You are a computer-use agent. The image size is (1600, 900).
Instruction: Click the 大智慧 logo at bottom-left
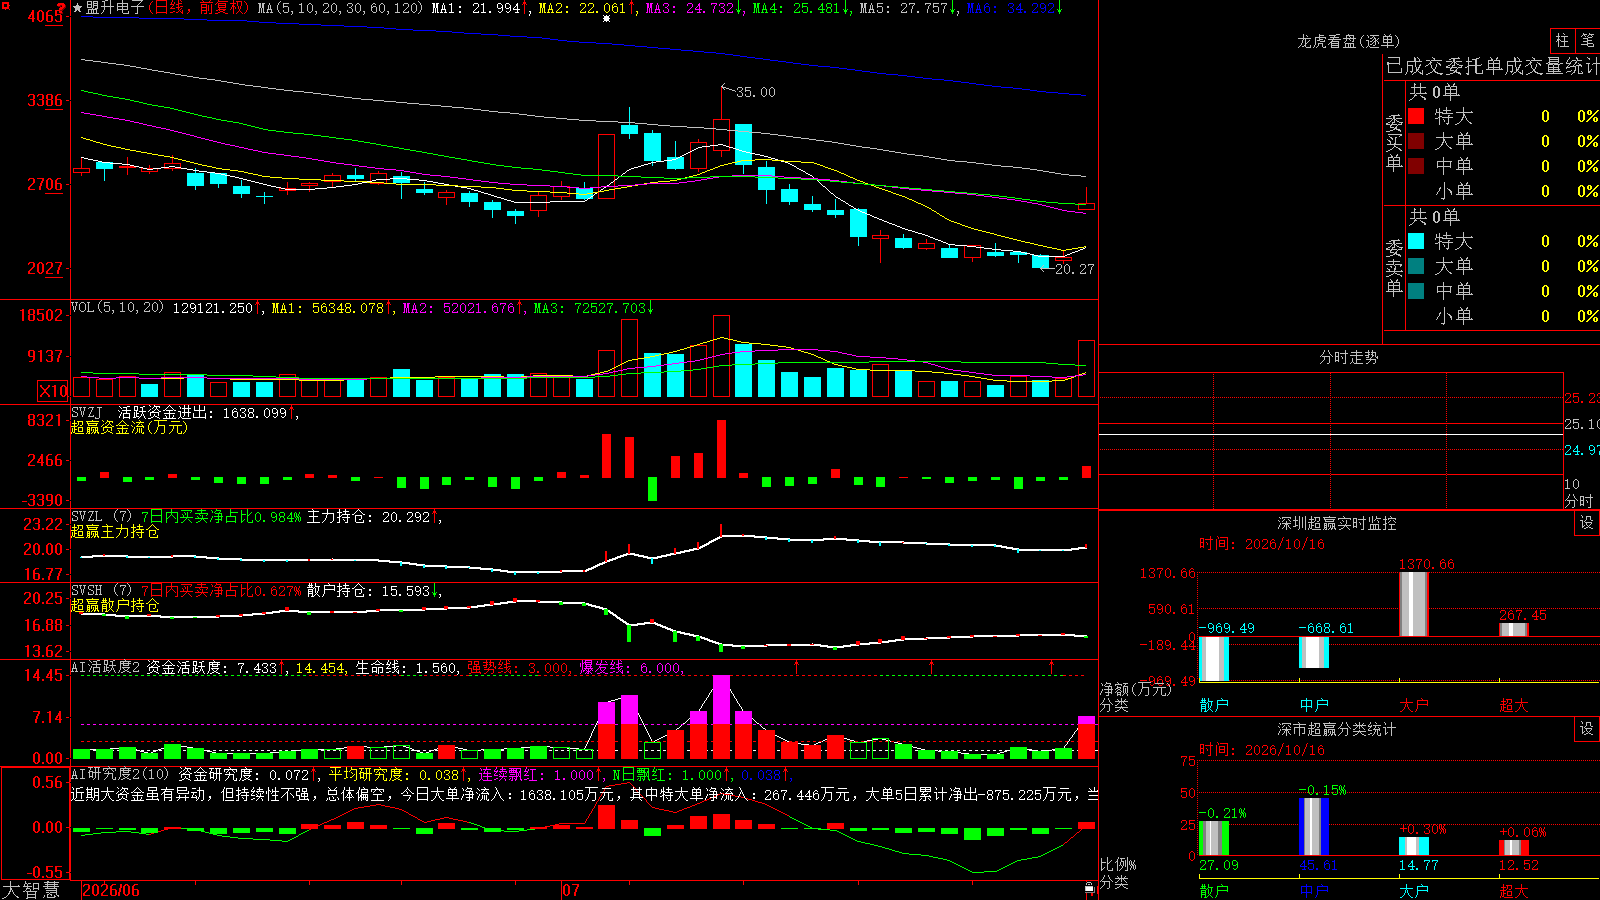coord(31,890)
